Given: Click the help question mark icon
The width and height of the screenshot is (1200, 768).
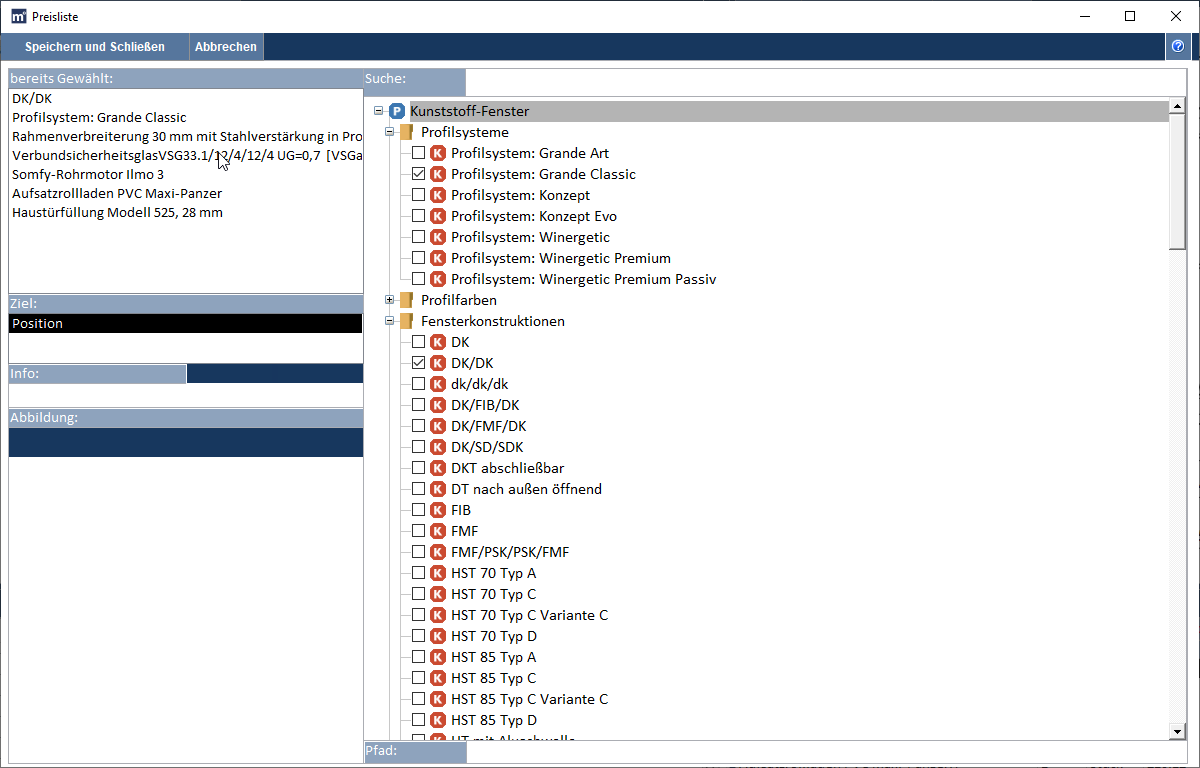Looking at the screenshot, I should tap(1177, 47).
